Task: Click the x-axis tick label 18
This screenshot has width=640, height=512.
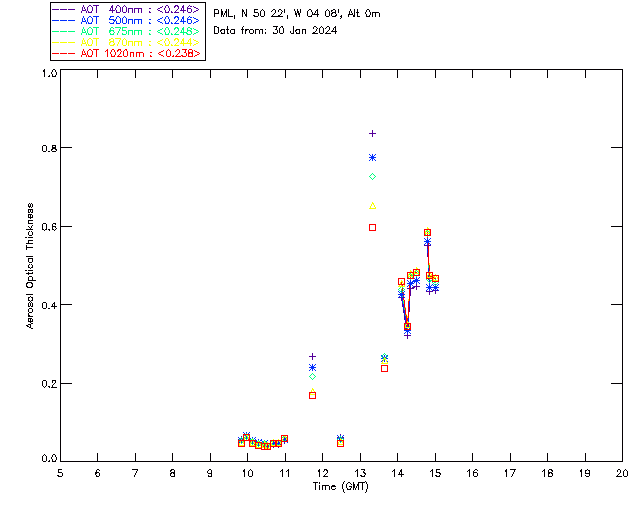Action: pos(547,473)
